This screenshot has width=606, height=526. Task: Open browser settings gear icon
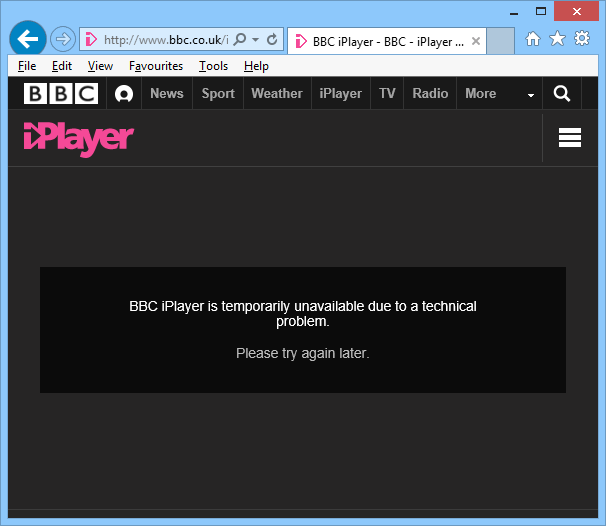click(x=582, y=39)
